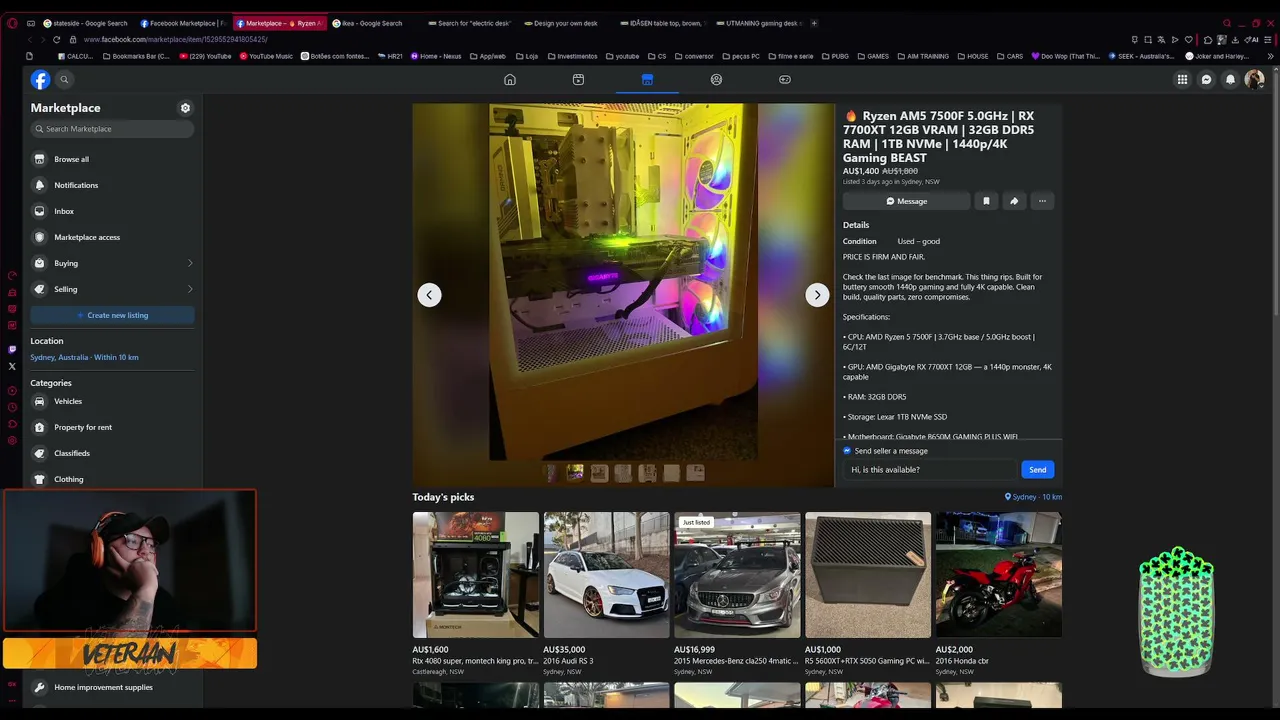
Task: Click Create new listing
Action: point(112,315)
